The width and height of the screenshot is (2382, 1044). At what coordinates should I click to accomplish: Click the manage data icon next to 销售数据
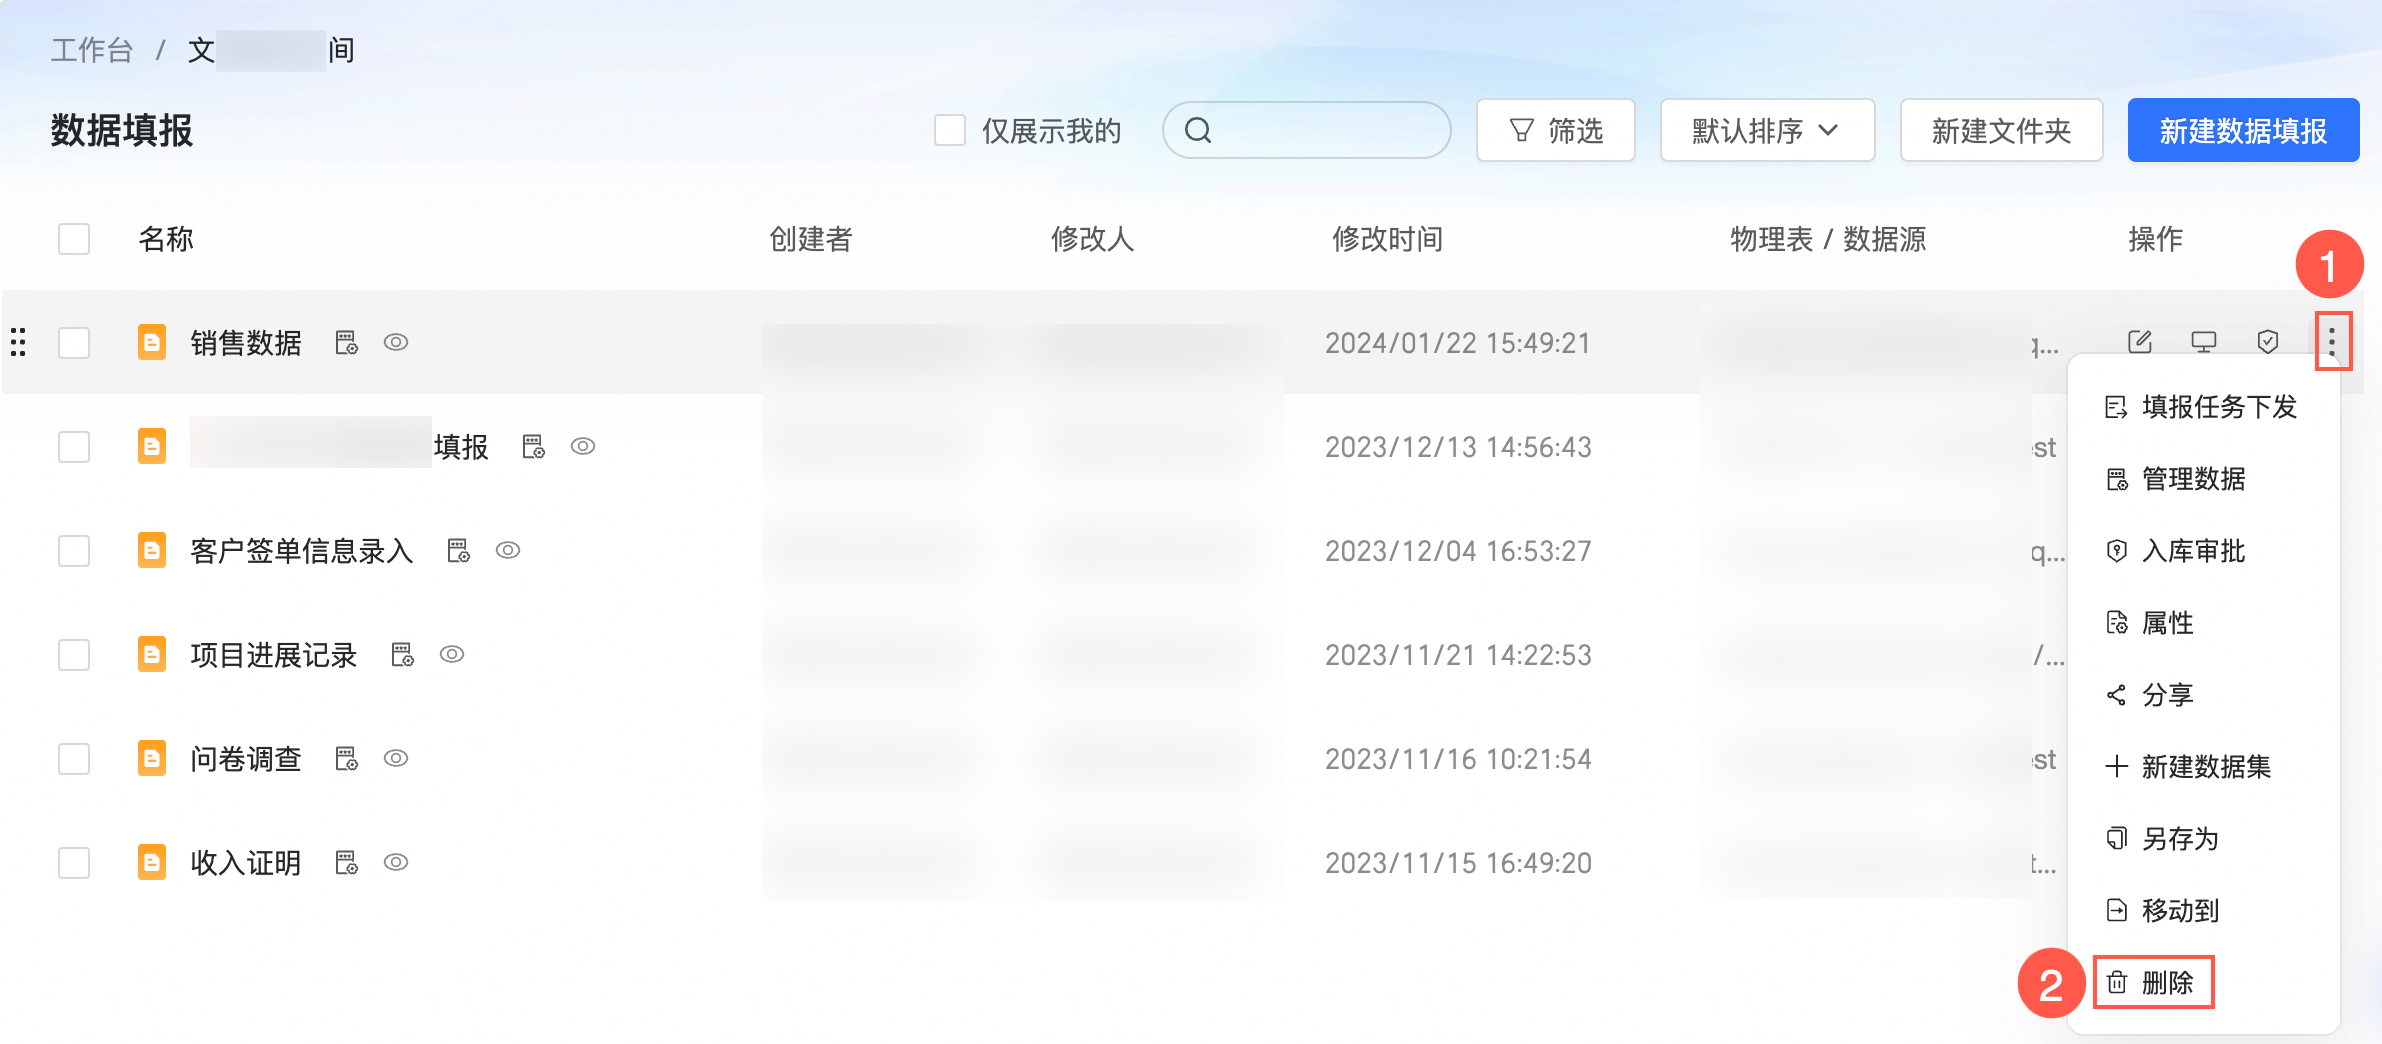pyautogui.click(x=347, y=342)
